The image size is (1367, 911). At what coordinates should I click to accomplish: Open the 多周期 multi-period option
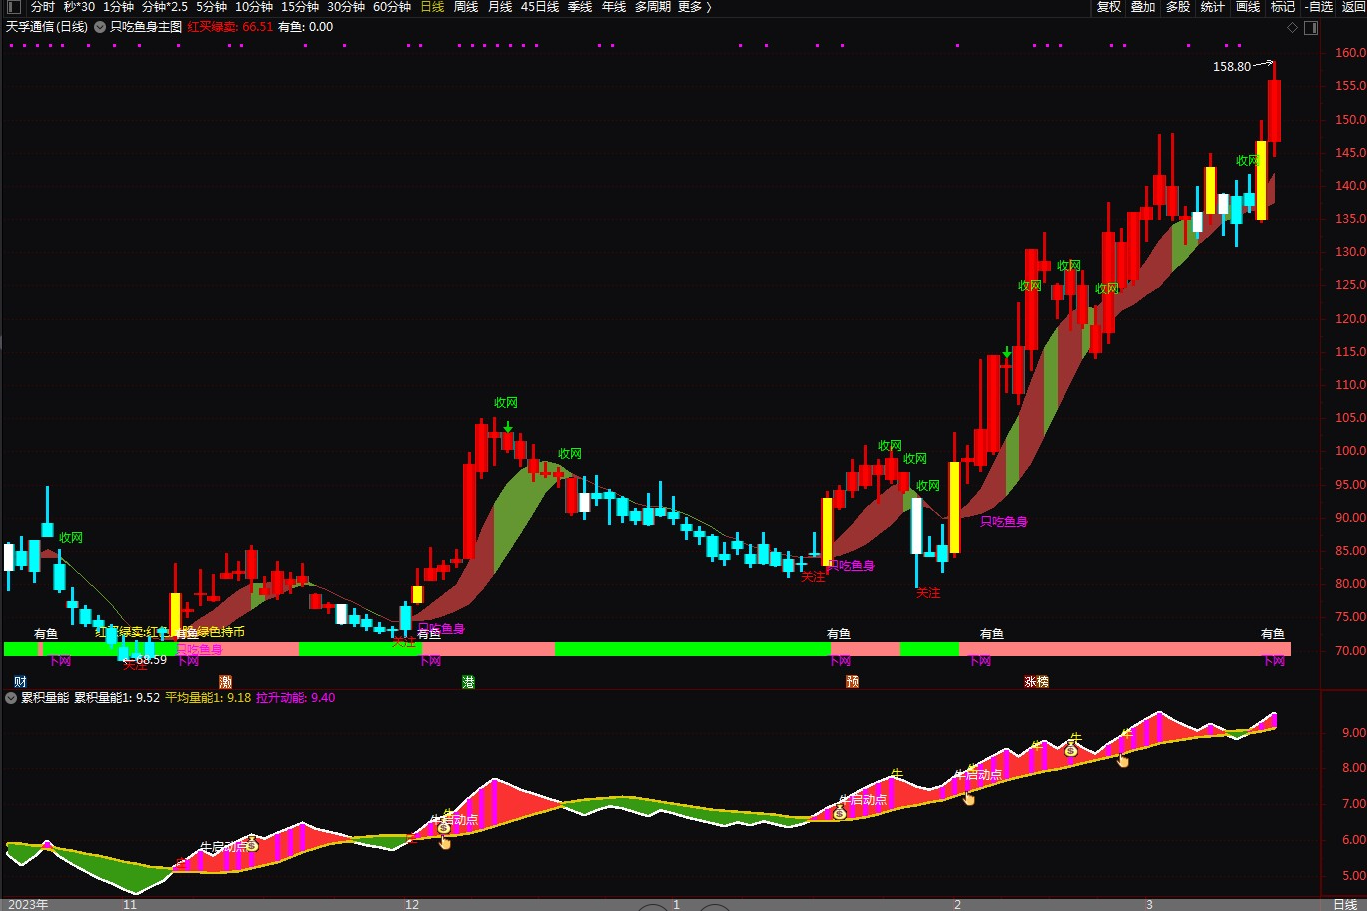click(653, 7)
